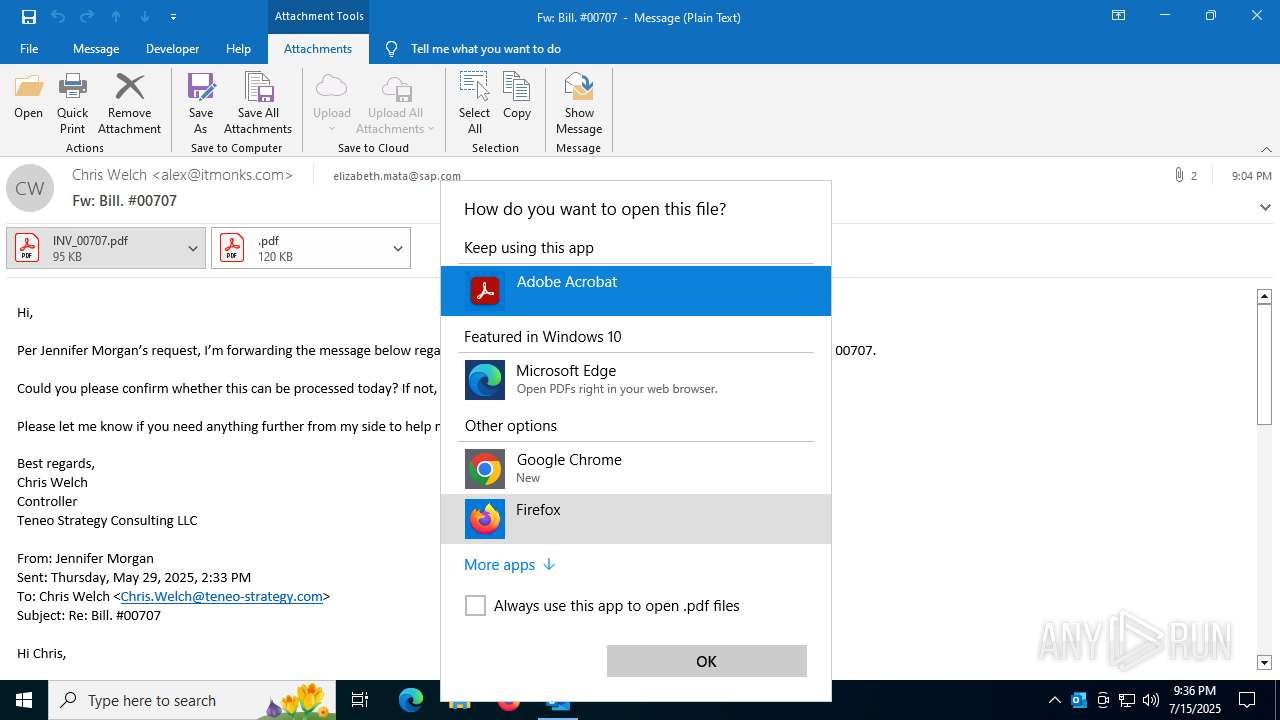Click Save All Attachments
1280x720 pixels.
click(258, 103)
